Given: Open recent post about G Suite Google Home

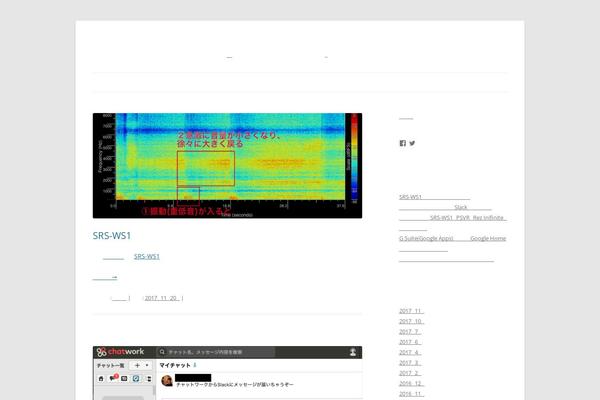Looking at the screenshot, I should point(453,243).
